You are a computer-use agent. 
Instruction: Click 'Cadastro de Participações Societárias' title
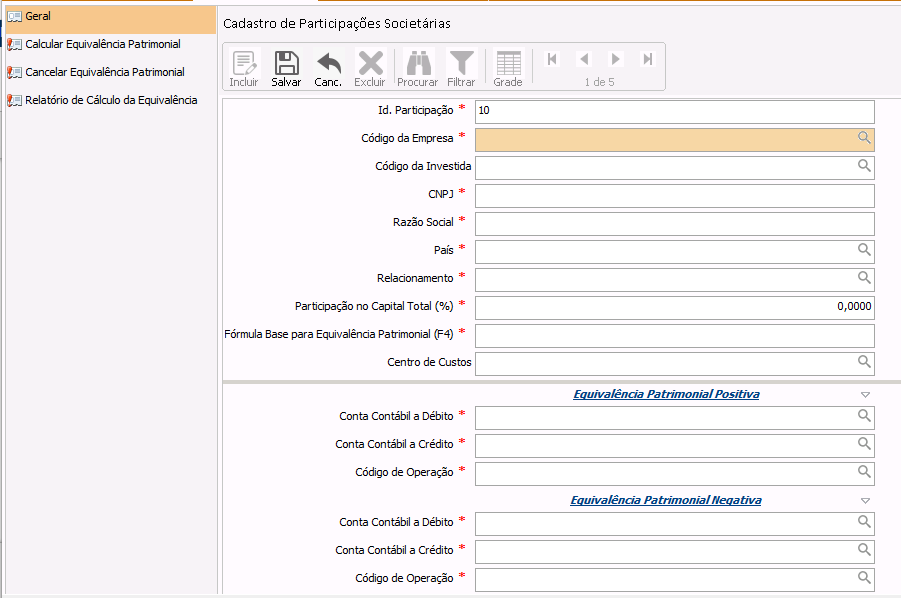click(337, 24)
